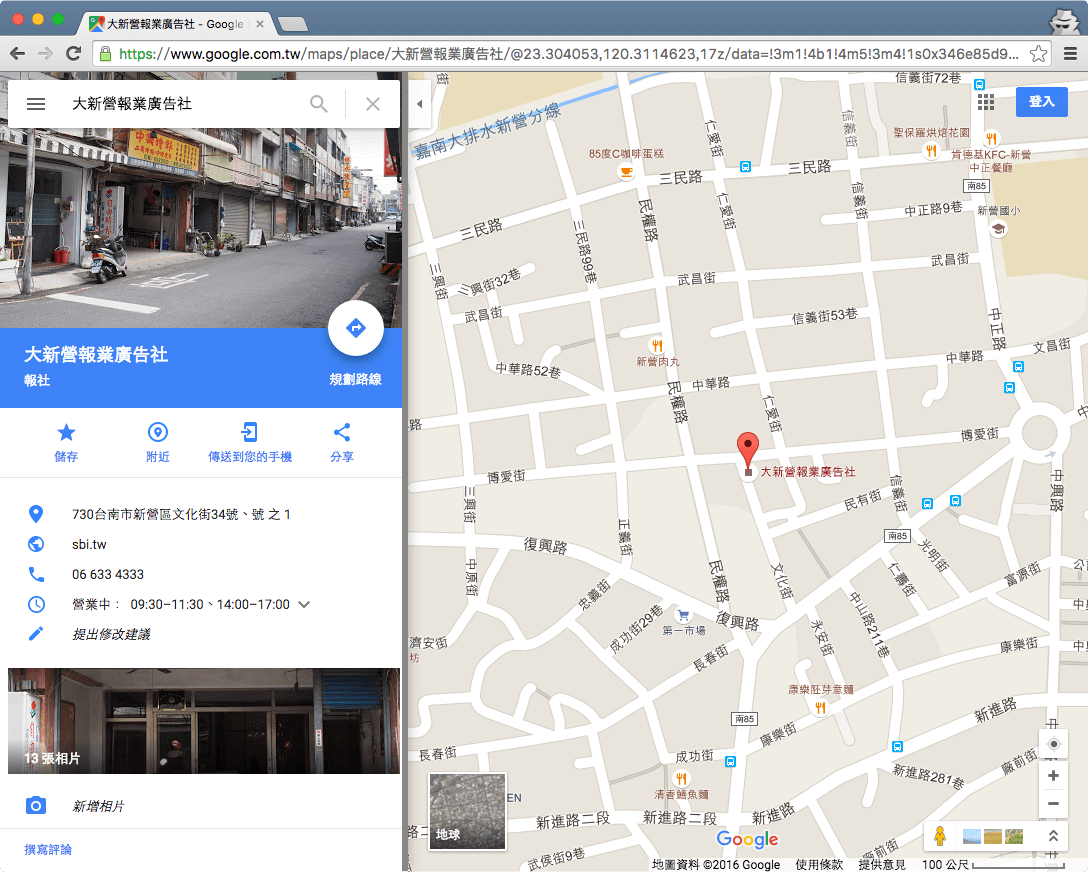1088x872 pixels.
Task: Click the search magnifier icon
Action: pos(318,103)
